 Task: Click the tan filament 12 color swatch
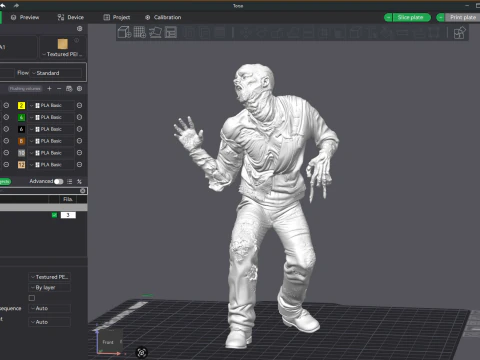point(21,164)
